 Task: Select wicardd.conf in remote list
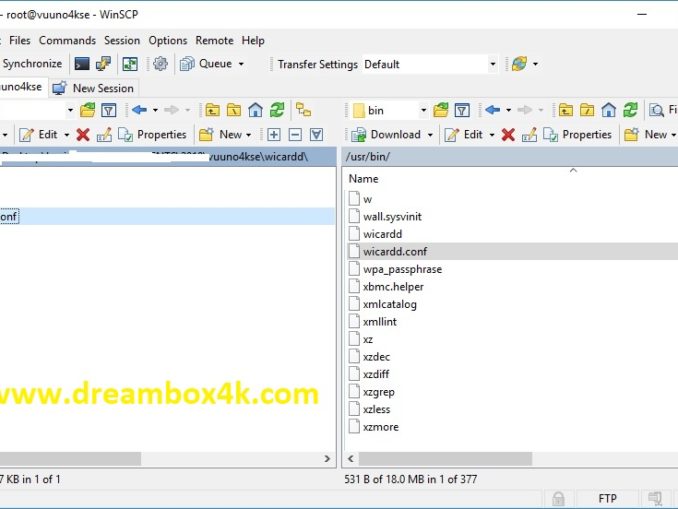click(x=395, y=251)
